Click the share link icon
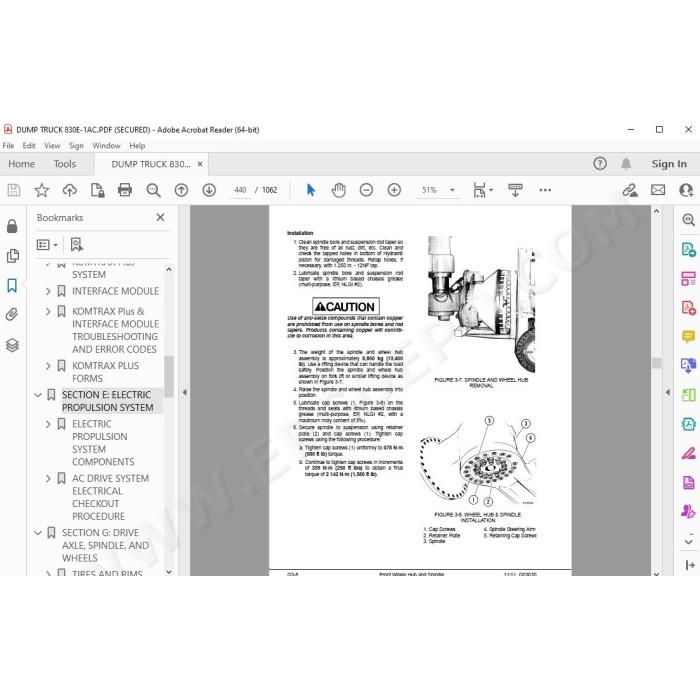The height and width of the screenshot is (700, 700). click(630, 190)
